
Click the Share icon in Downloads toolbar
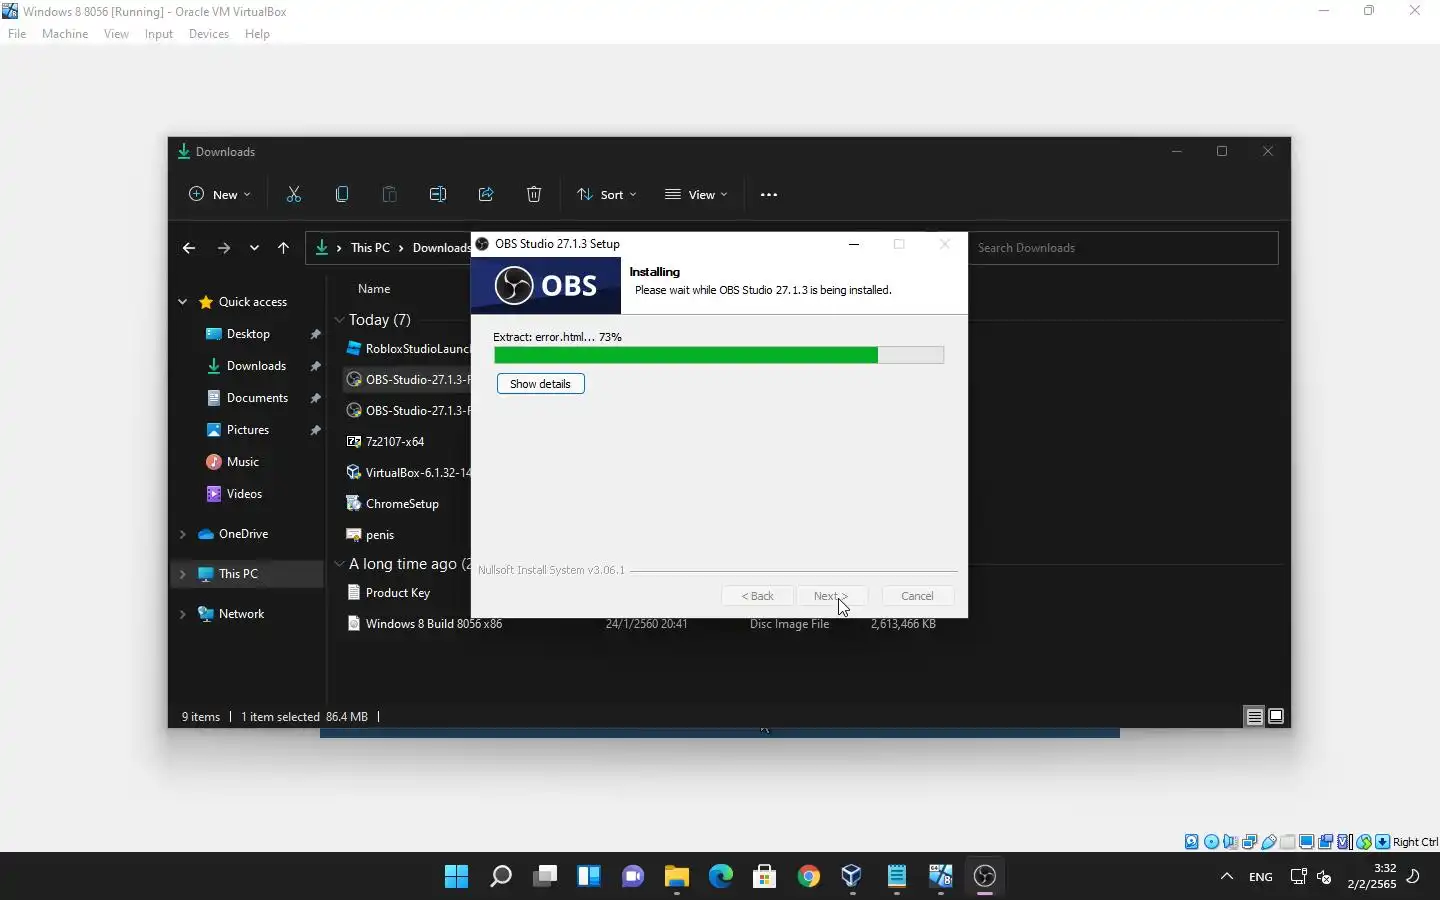click(486, 195)
